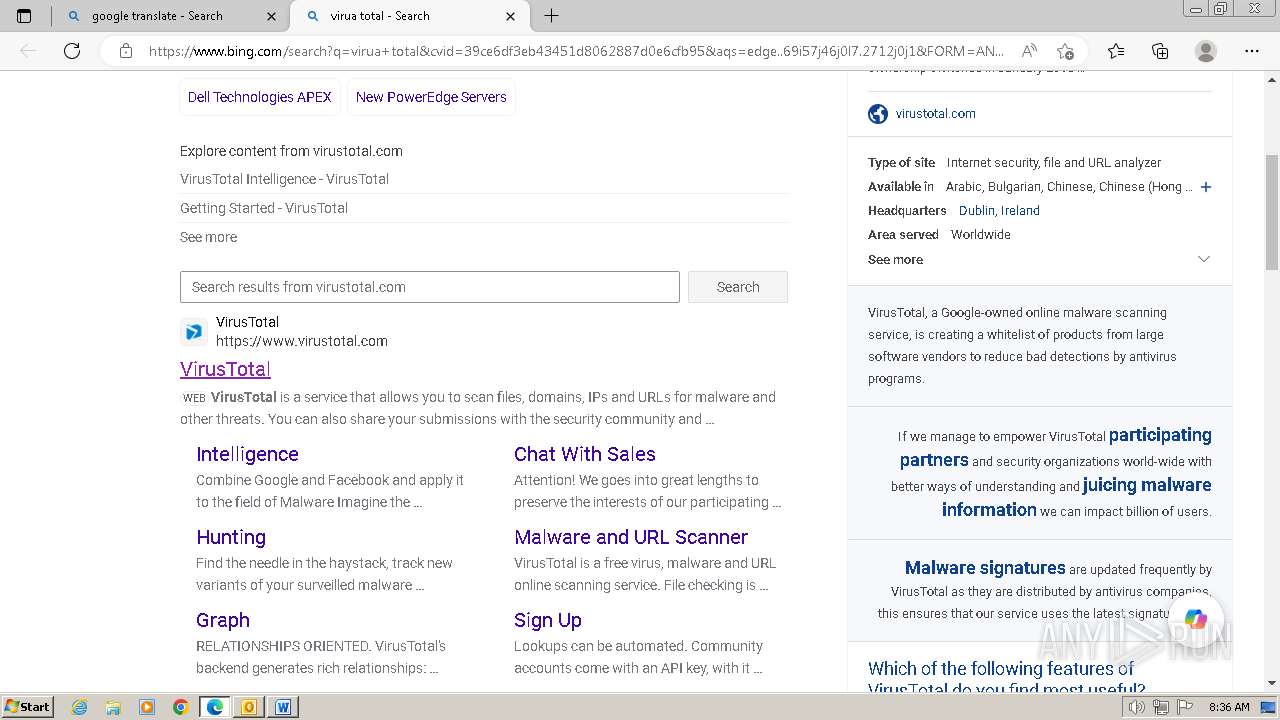This screenshot has width=1280, height=720.
Task: Open the Intelligence sitelink
Action: [x=247, y=454]
